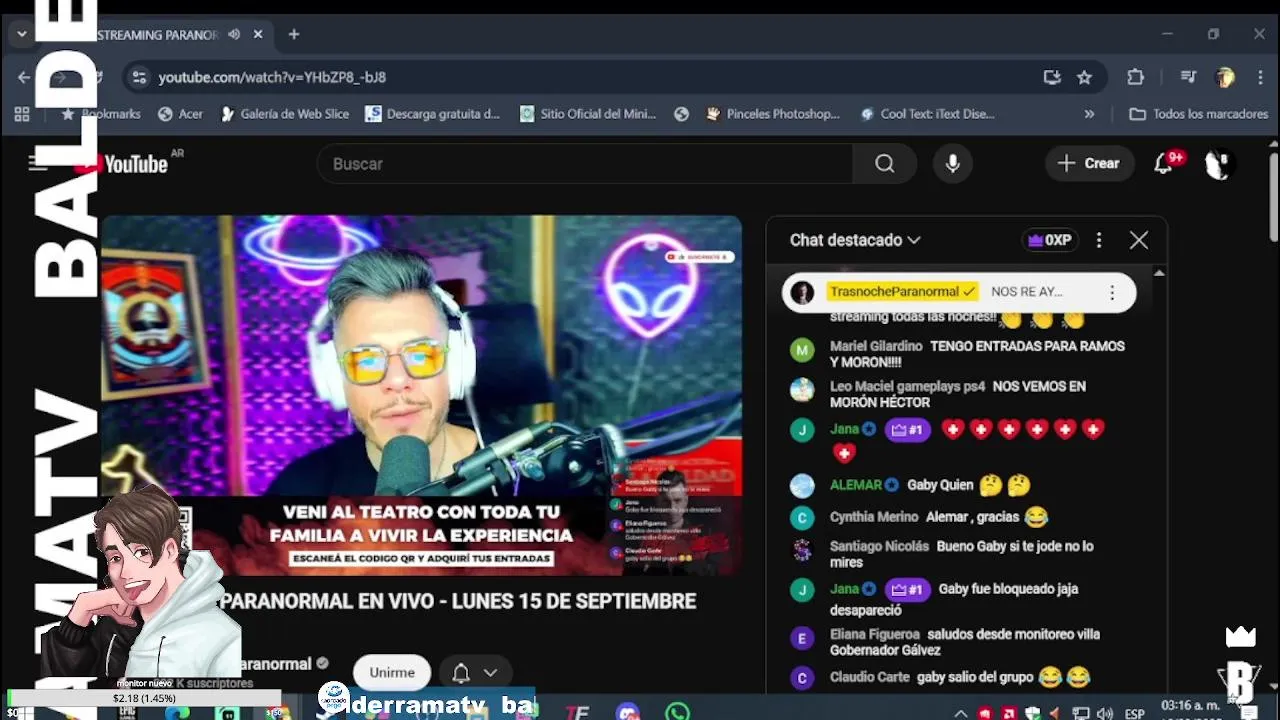This screenshot has width=1280, height=720.
Task: Open the chat three-dot options menu
Action: coord(1099,240)
